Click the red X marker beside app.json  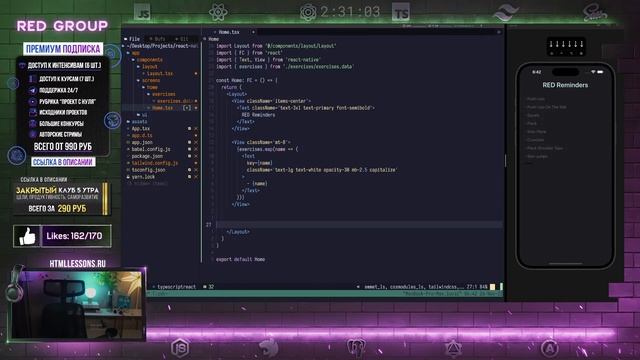coord(196,142)
